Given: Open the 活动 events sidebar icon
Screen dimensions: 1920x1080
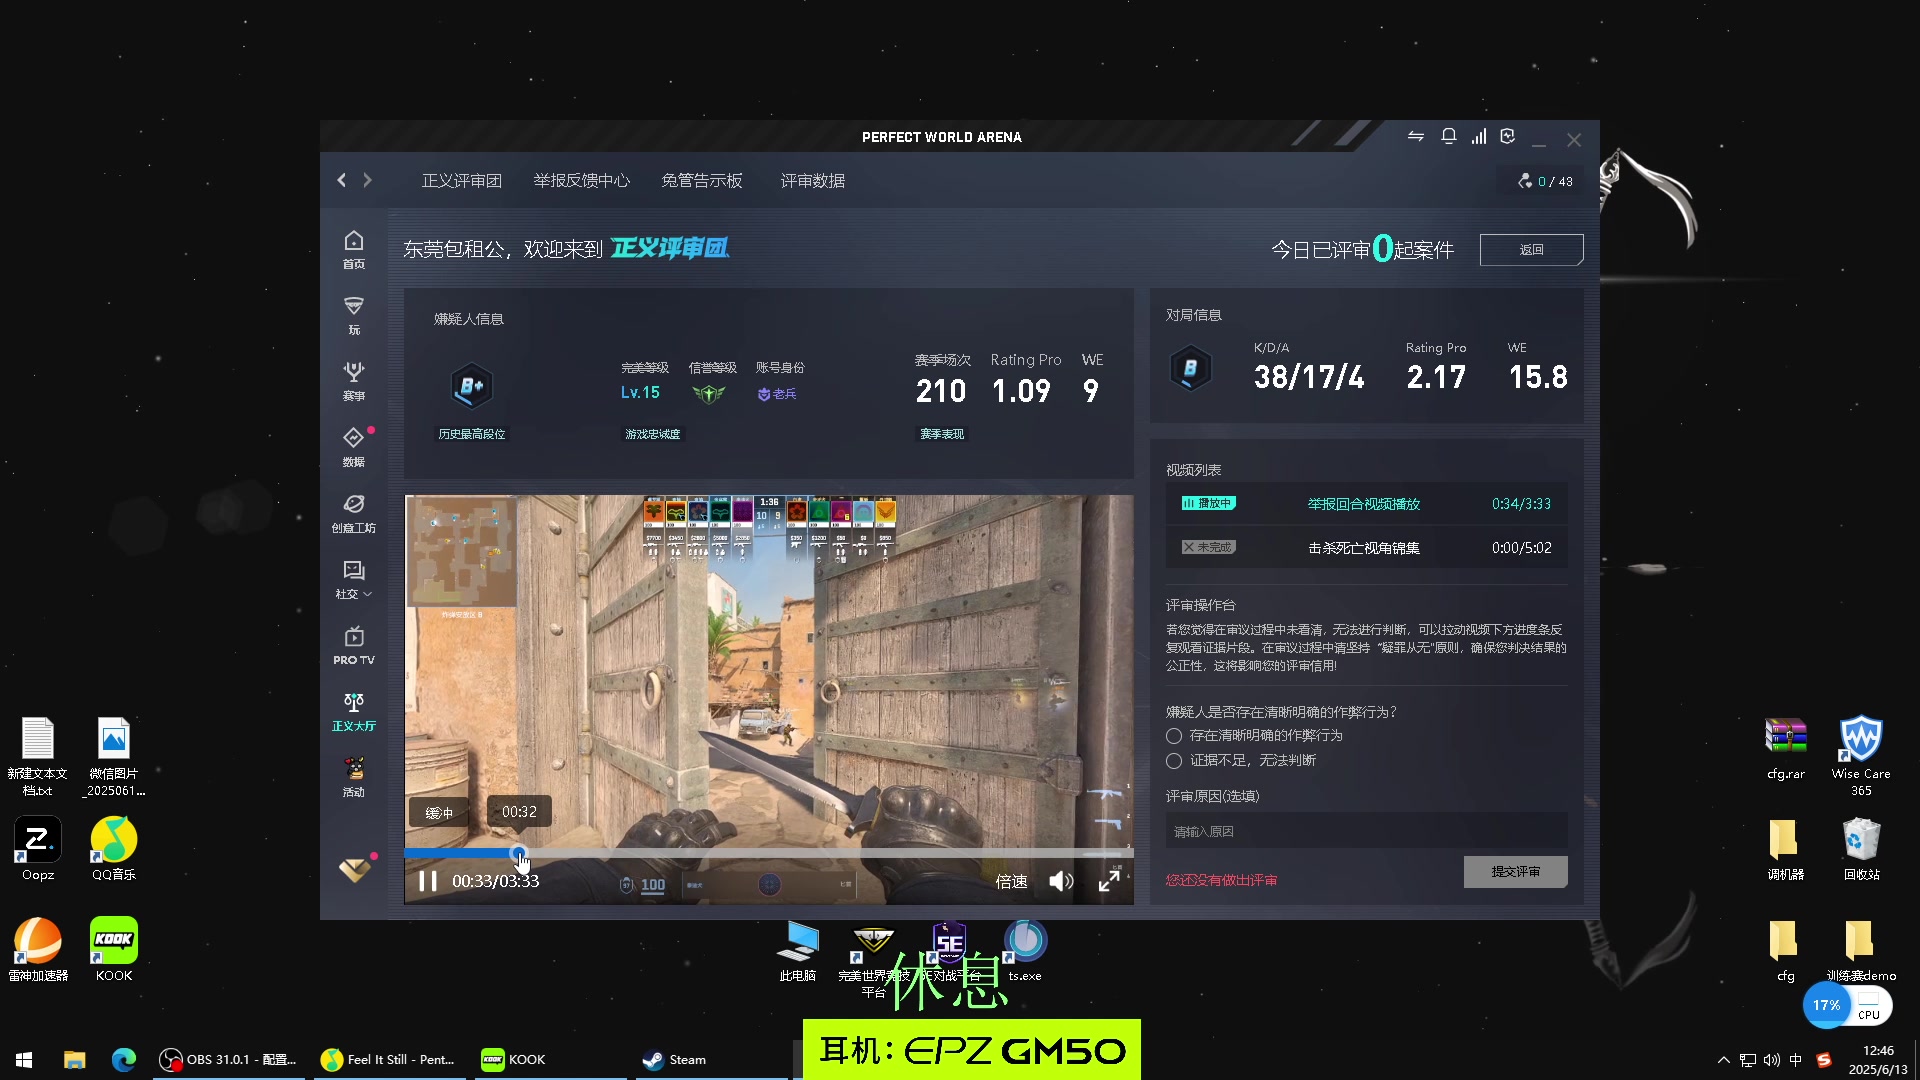Looking at the screenshot, I should click(354, 778).
